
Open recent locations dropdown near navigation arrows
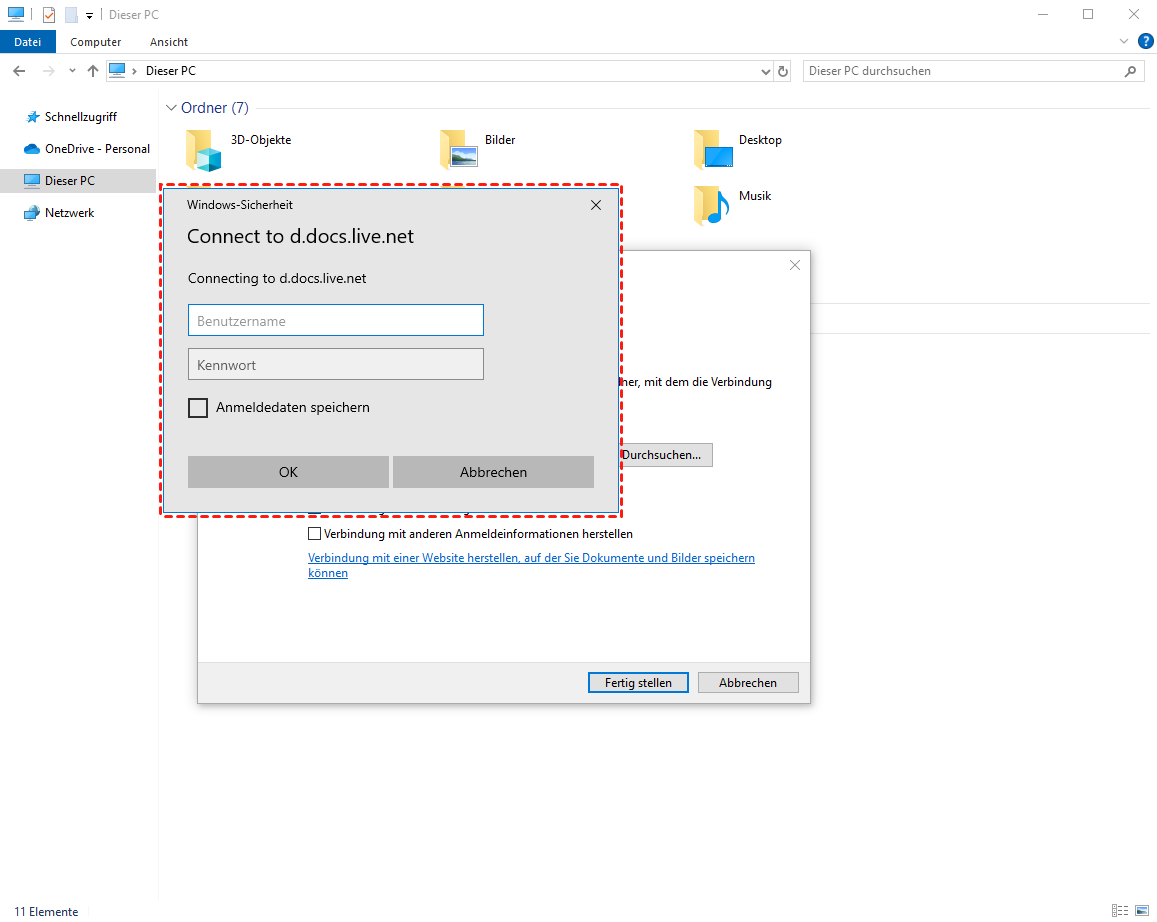pyautogui.click(x=72, y=71)
